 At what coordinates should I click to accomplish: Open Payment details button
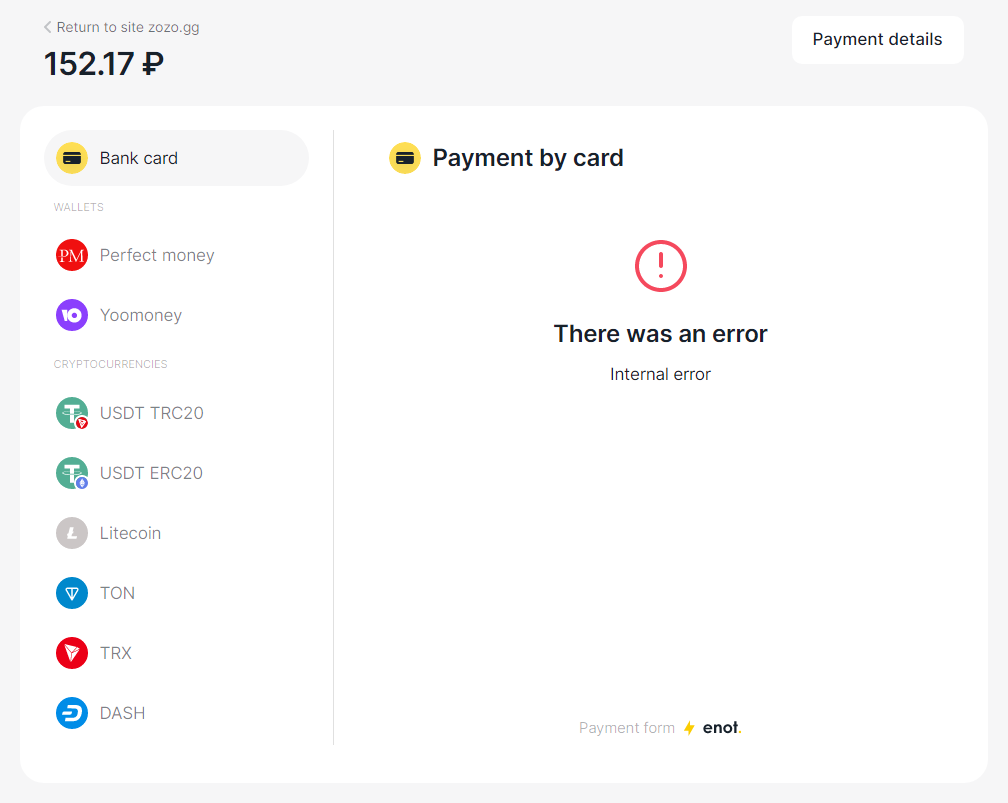[x=877, y=40]
